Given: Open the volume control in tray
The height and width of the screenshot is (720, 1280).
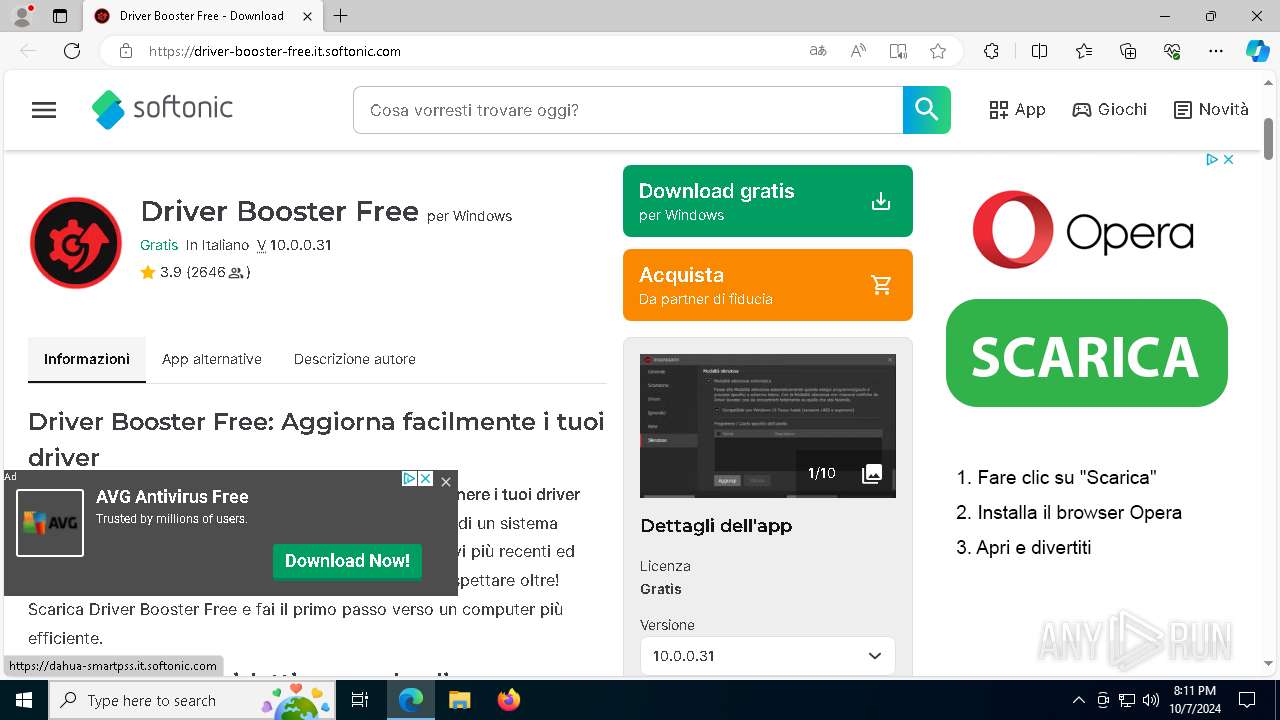Looking at the screenshot, I should point(1151,700).
